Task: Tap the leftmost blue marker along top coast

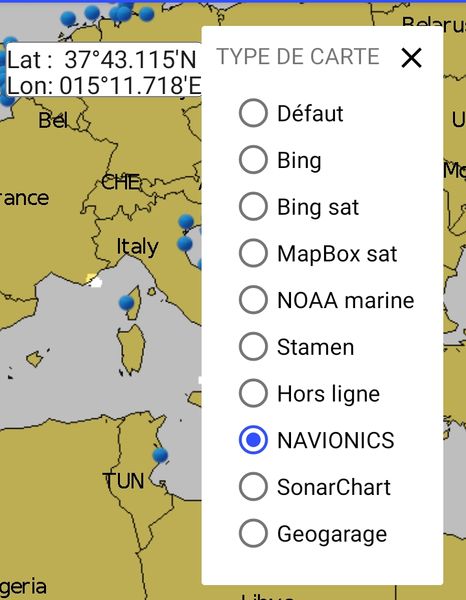Action: click(x=68, y=18)
